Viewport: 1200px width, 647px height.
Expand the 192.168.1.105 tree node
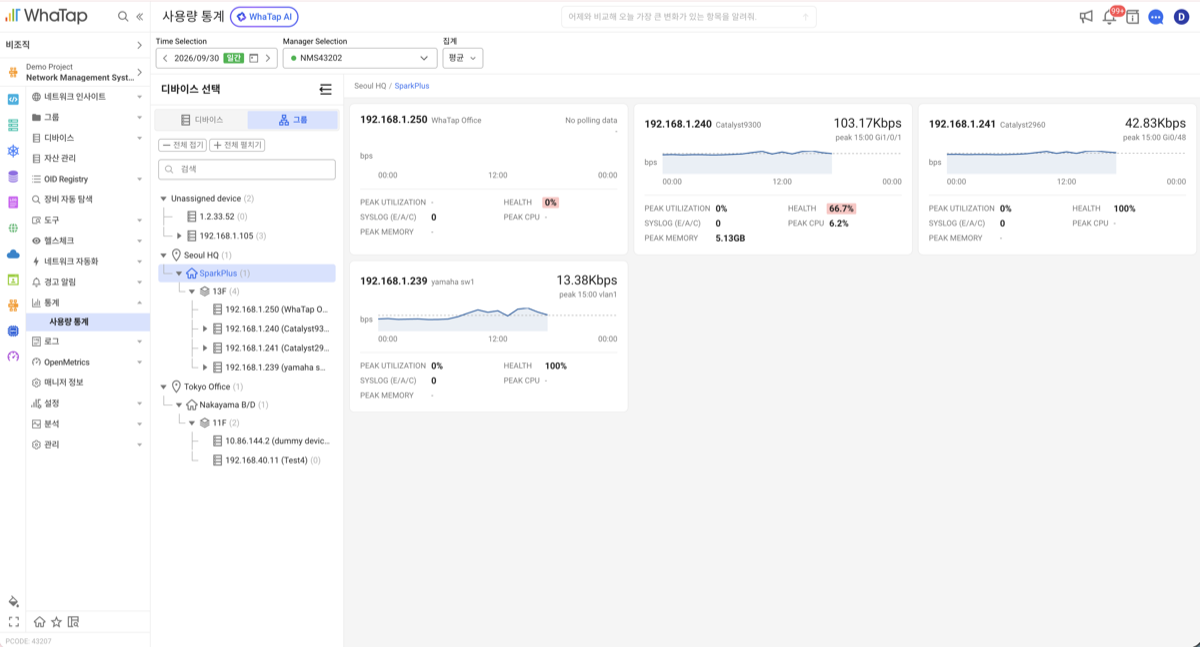click(179, 236)
